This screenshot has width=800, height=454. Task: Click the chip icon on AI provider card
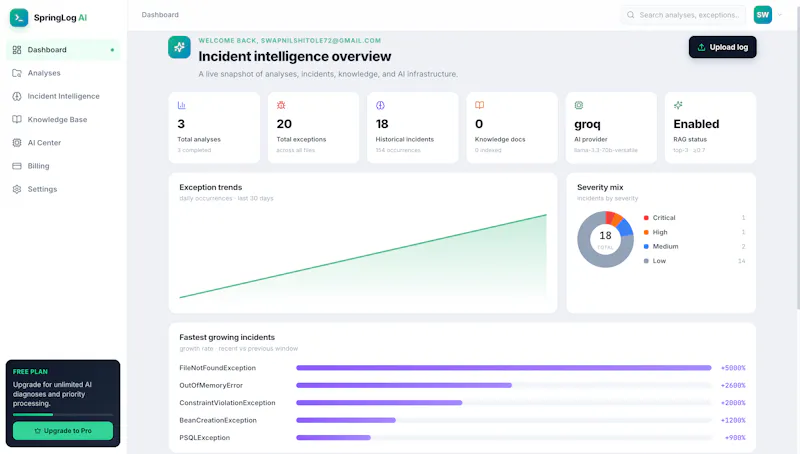tap(579, 105)
